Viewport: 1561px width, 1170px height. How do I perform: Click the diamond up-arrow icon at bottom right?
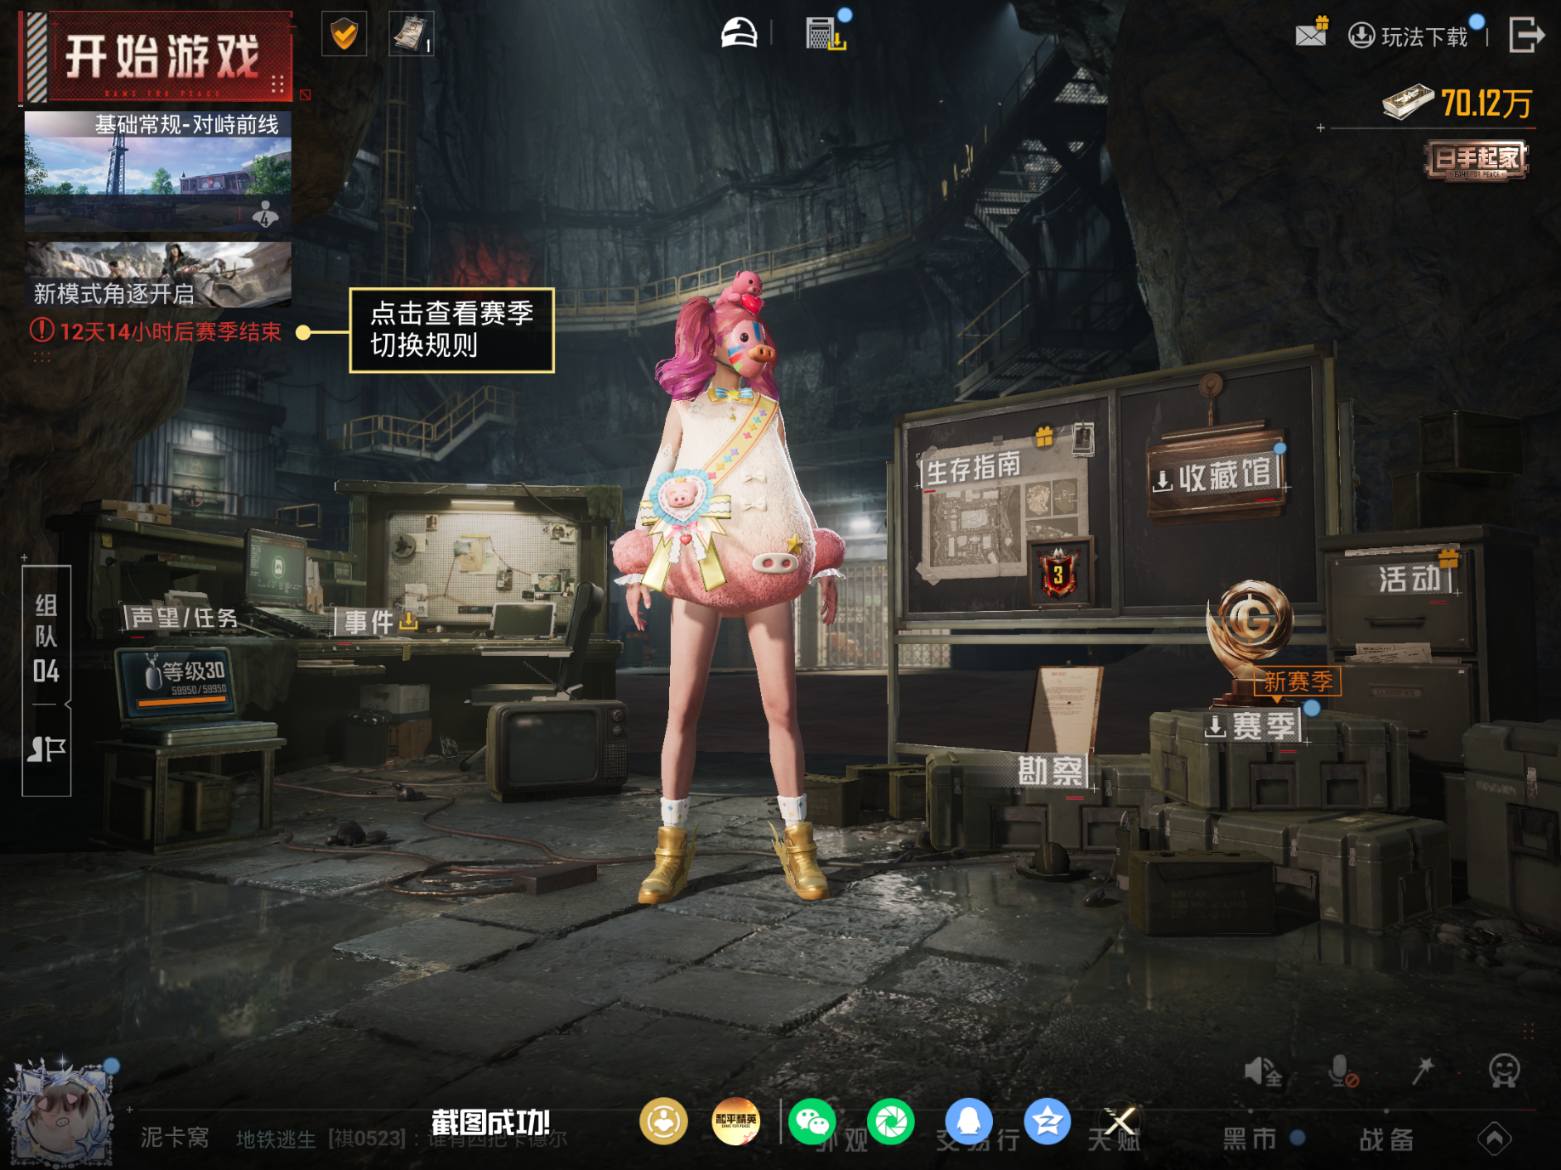[1494, 1138]
